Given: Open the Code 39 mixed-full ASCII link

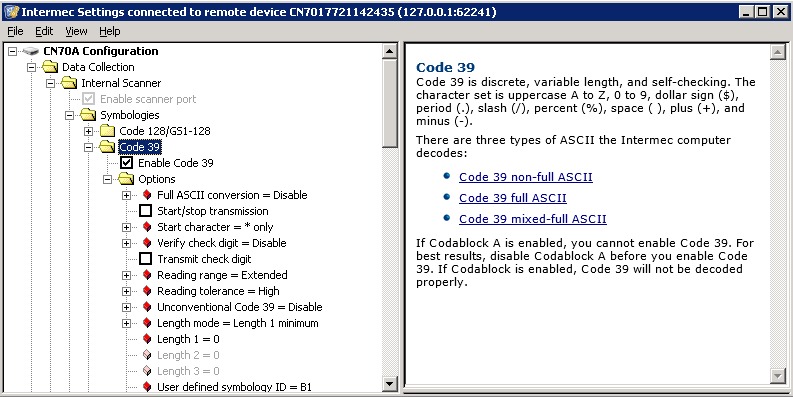Looking at the screenshot, I should [x=533, y=219].
